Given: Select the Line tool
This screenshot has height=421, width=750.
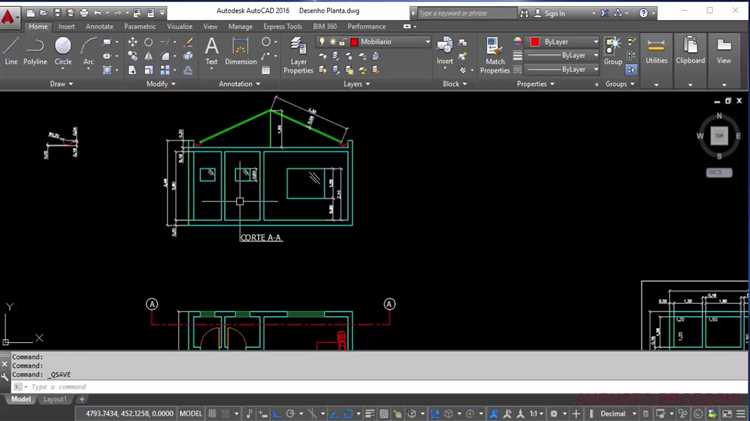Looking at the screenshot, I should (x=11, y=51).
